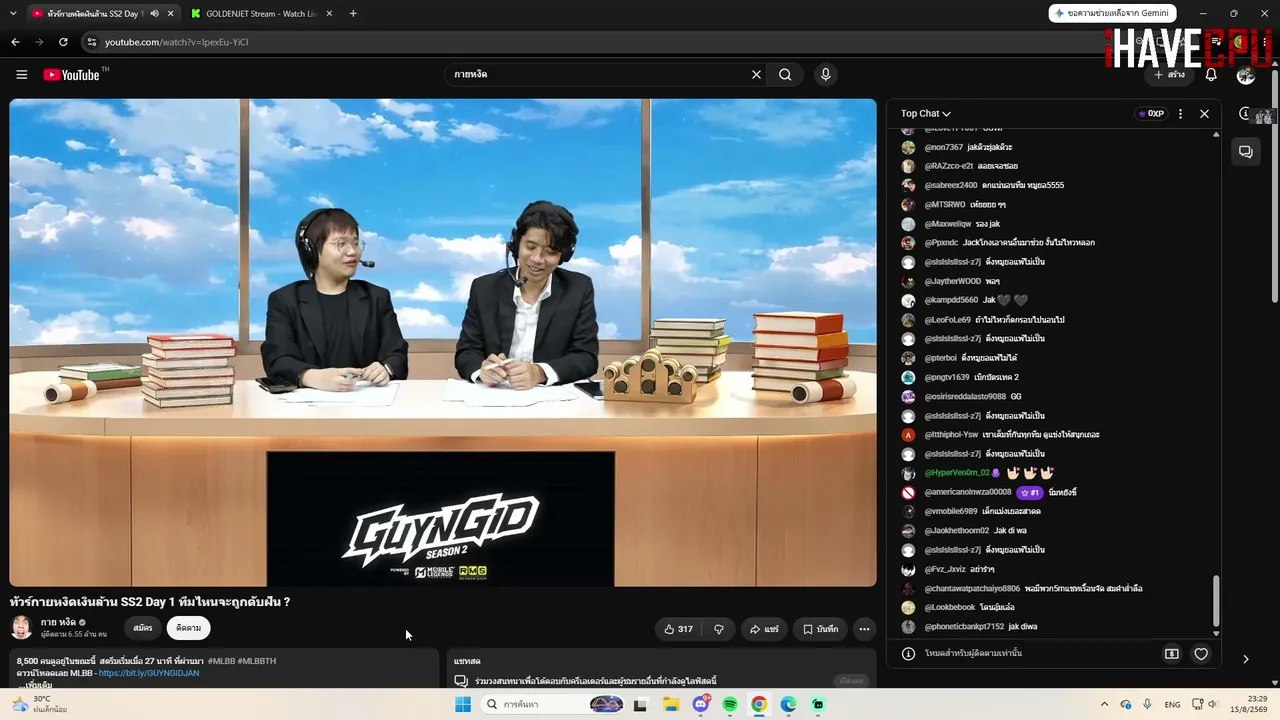Open the 0XP crown points badge
The width and height of the screenshot is (1280, 720).
click(1150, 114)
